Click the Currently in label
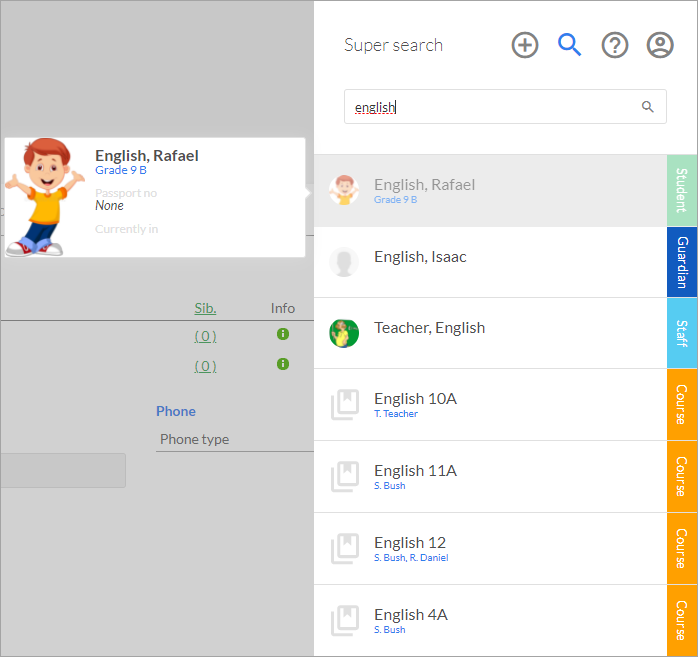This screenshot has height=657, width=698. tap(126, 229)
